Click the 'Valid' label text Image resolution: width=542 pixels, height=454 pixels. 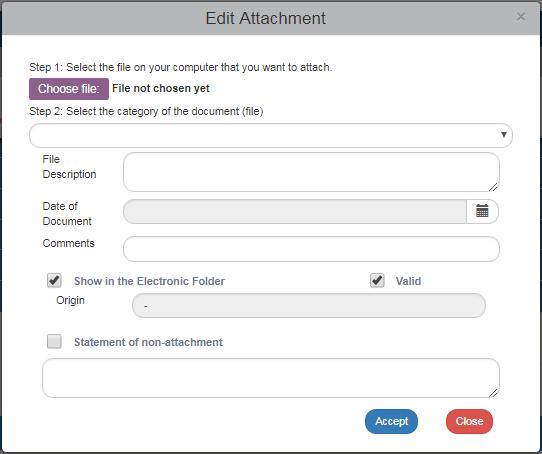pos(408,281)
